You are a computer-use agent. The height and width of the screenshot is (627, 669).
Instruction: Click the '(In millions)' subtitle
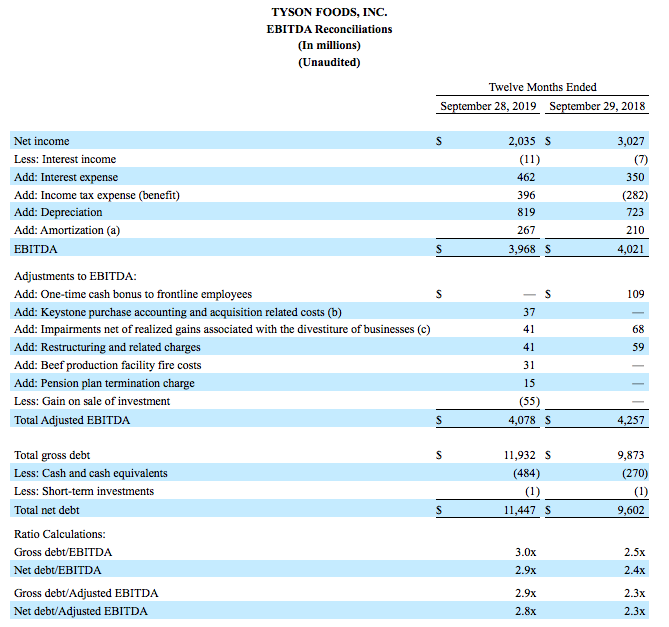pos(329,45)
